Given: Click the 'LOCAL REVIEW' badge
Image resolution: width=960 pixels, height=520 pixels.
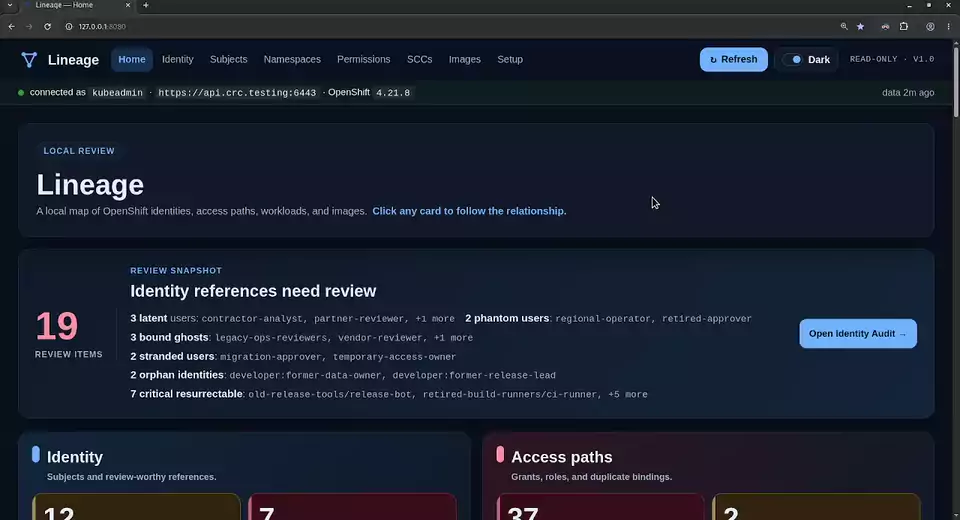Looking at the screenshot, I should click(x=78, y=151).
